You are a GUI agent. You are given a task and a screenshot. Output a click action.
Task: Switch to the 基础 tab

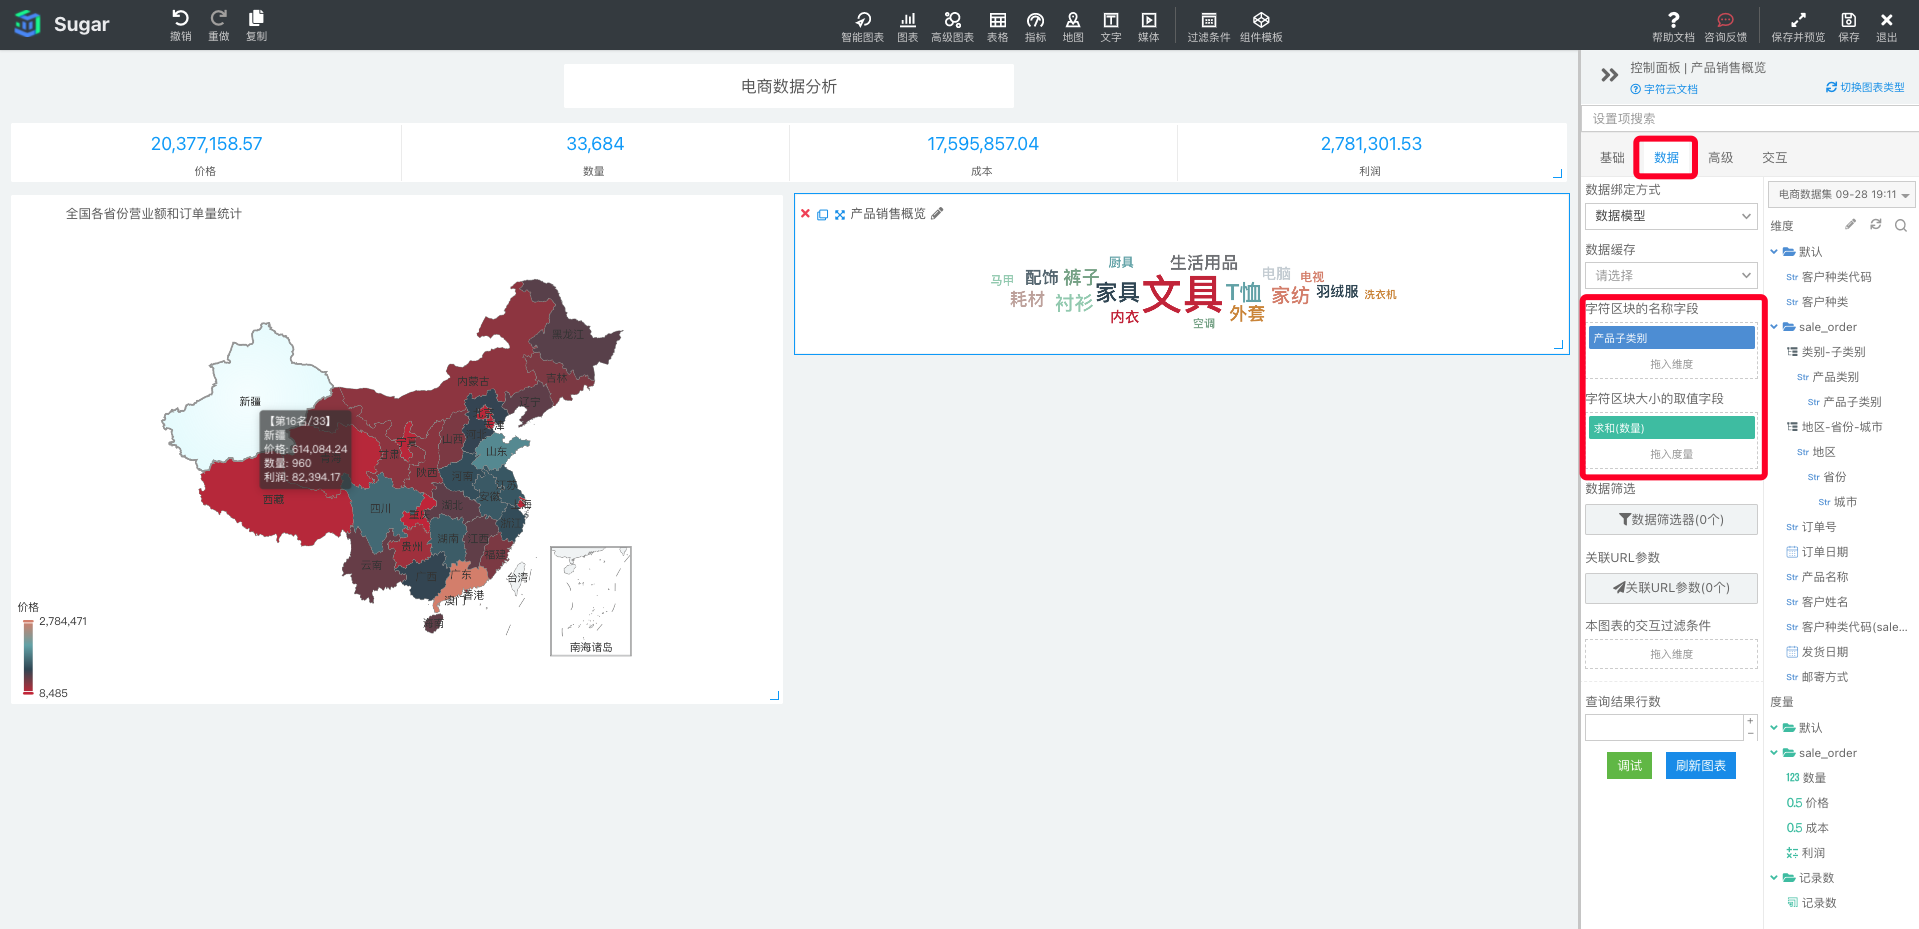click(x=1612, y=158)
